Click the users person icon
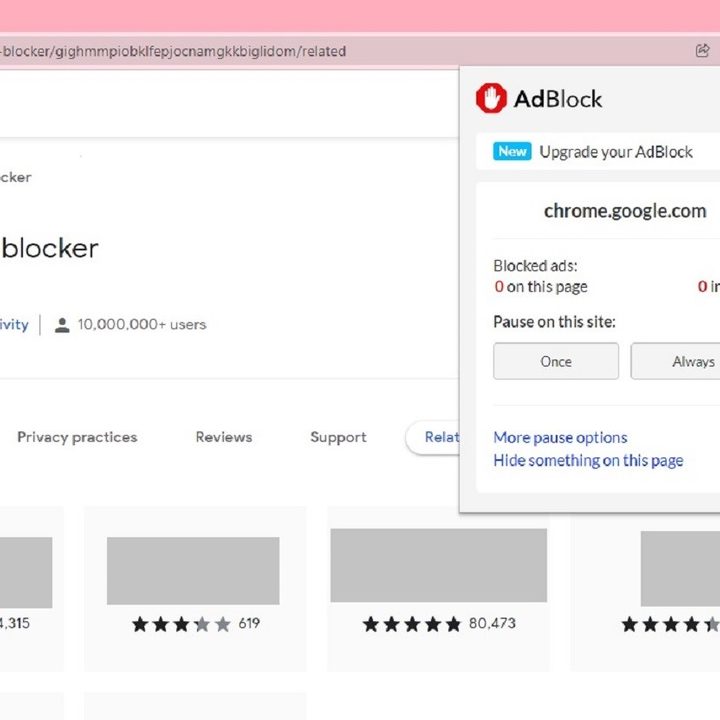 [62, 325]
